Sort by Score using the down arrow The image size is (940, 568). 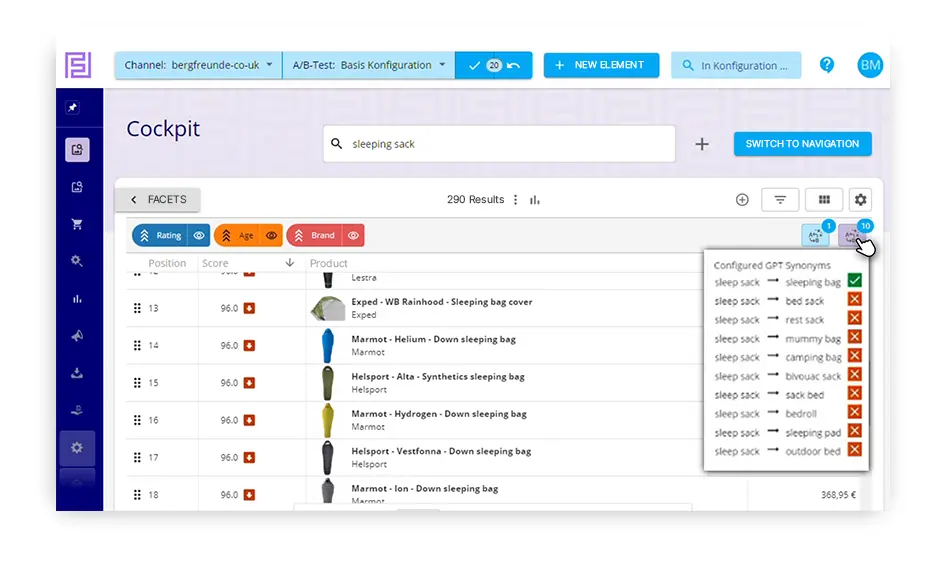tap(290, 263)
